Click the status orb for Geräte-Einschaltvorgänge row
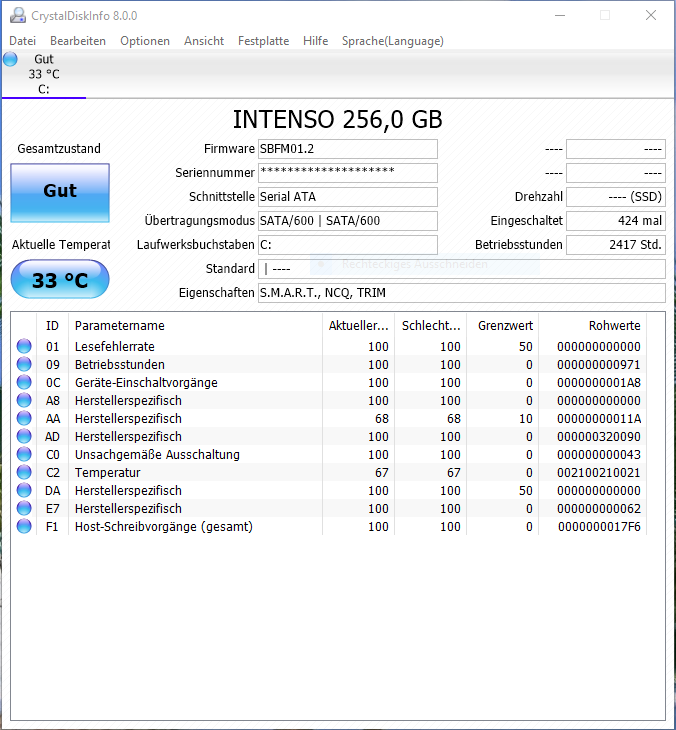676x730 pixels. (24, 382)
